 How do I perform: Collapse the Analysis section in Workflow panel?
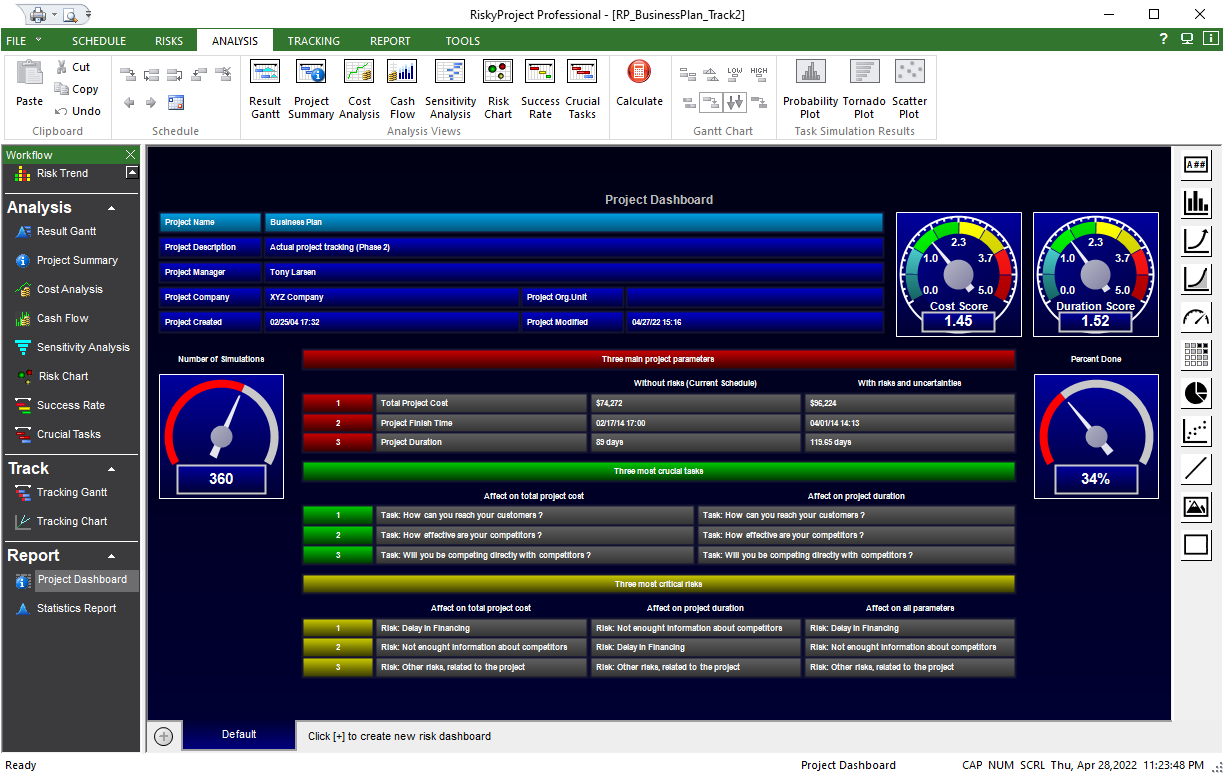pos(111,208)
